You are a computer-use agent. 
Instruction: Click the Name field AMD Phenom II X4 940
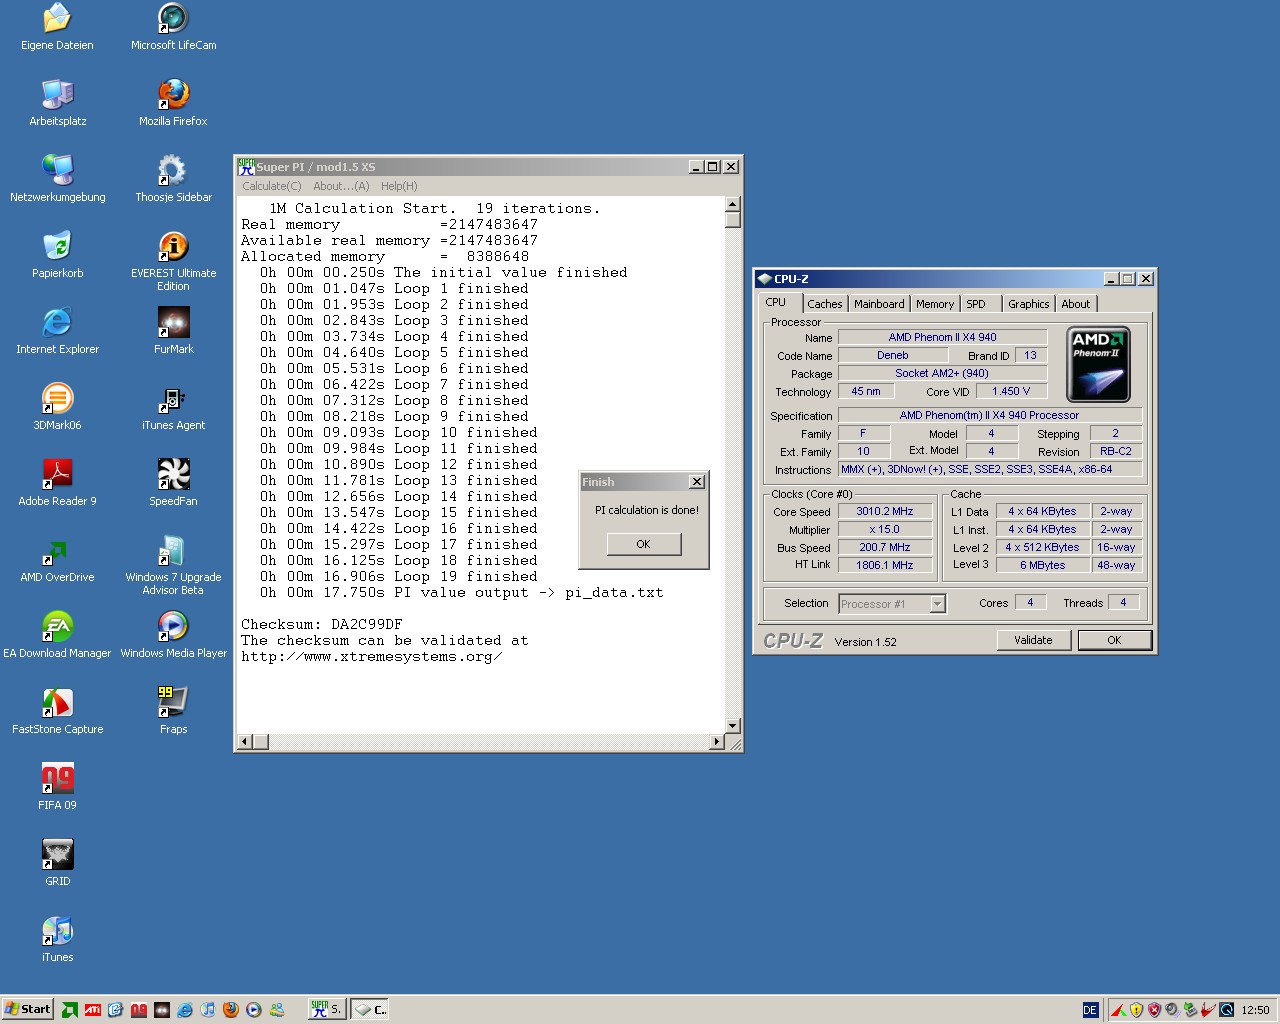943,337
